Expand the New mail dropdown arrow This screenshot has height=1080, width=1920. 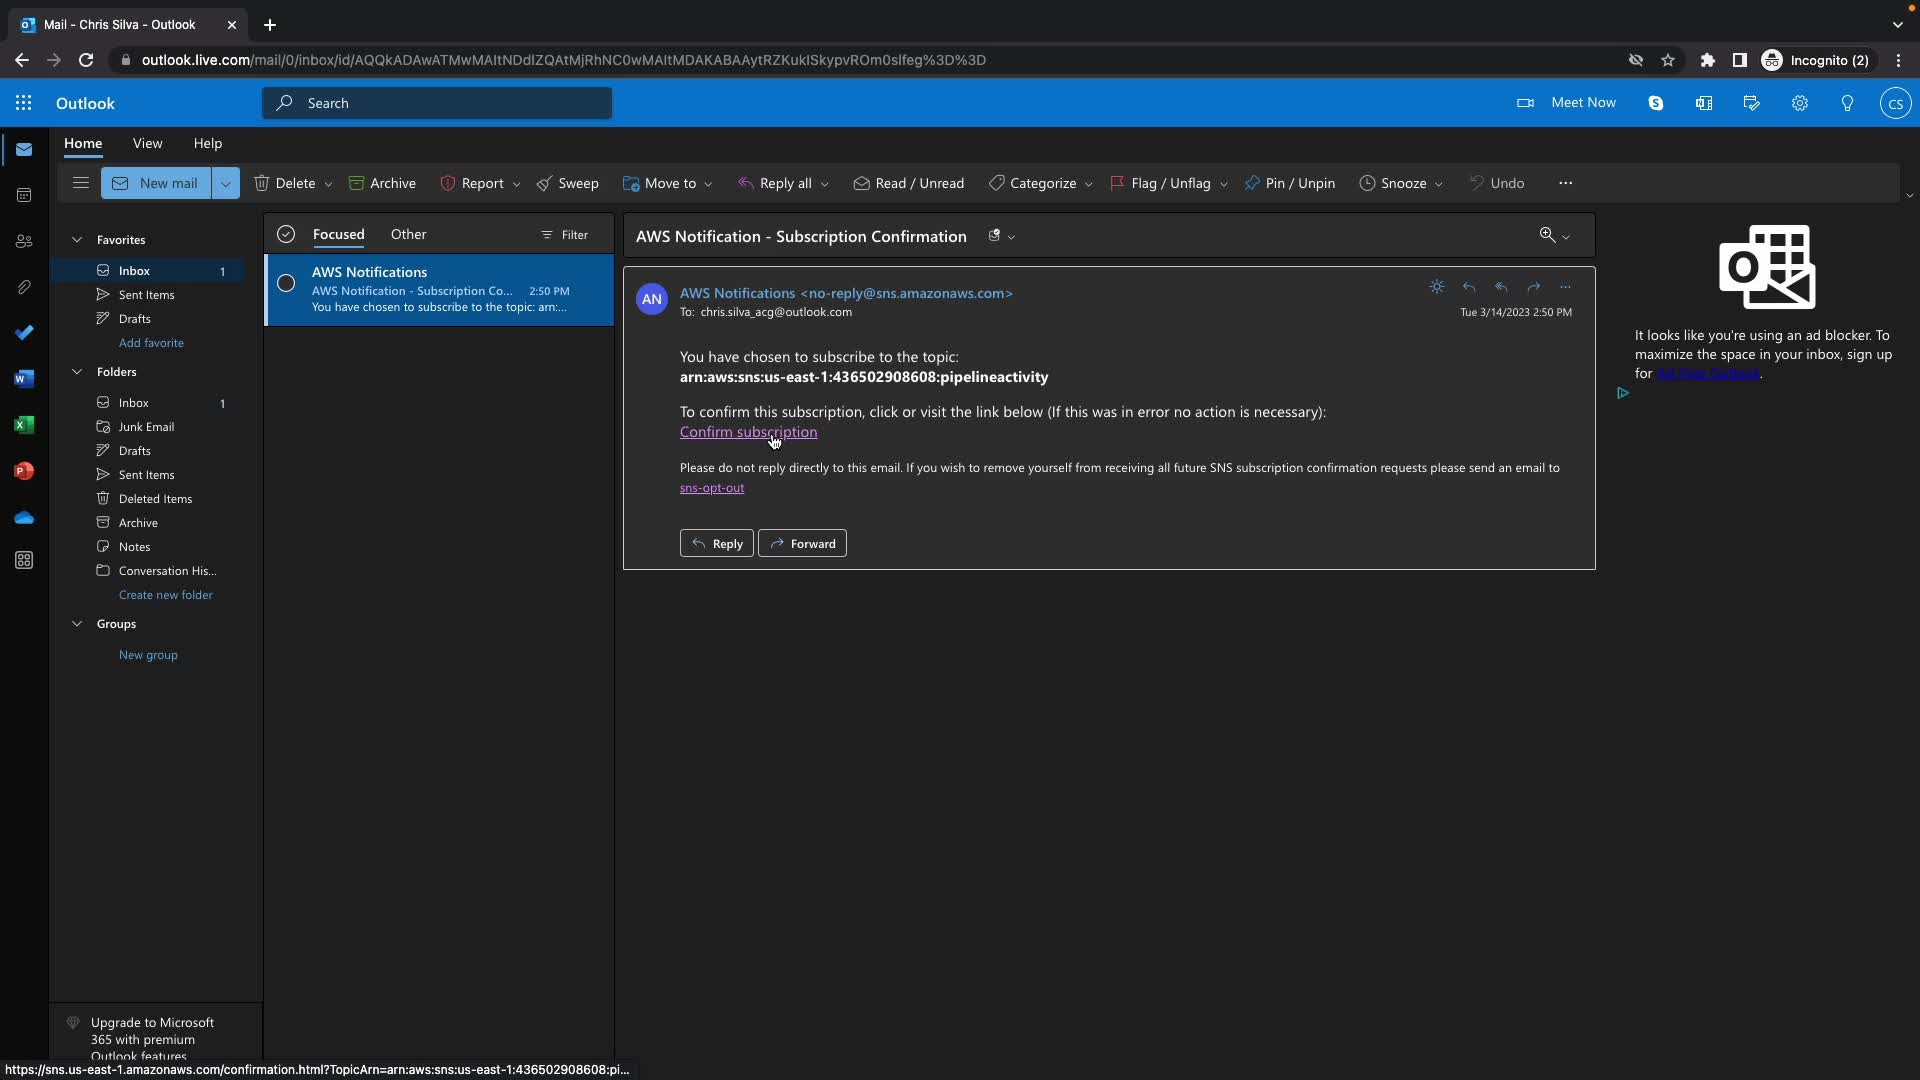[x=226, y=183]
